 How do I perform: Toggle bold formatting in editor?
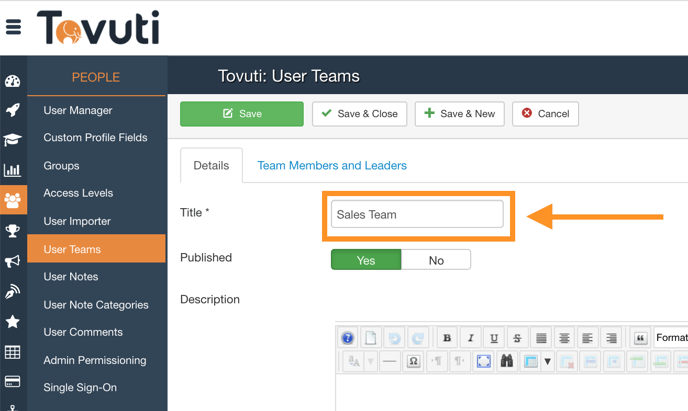447,338
